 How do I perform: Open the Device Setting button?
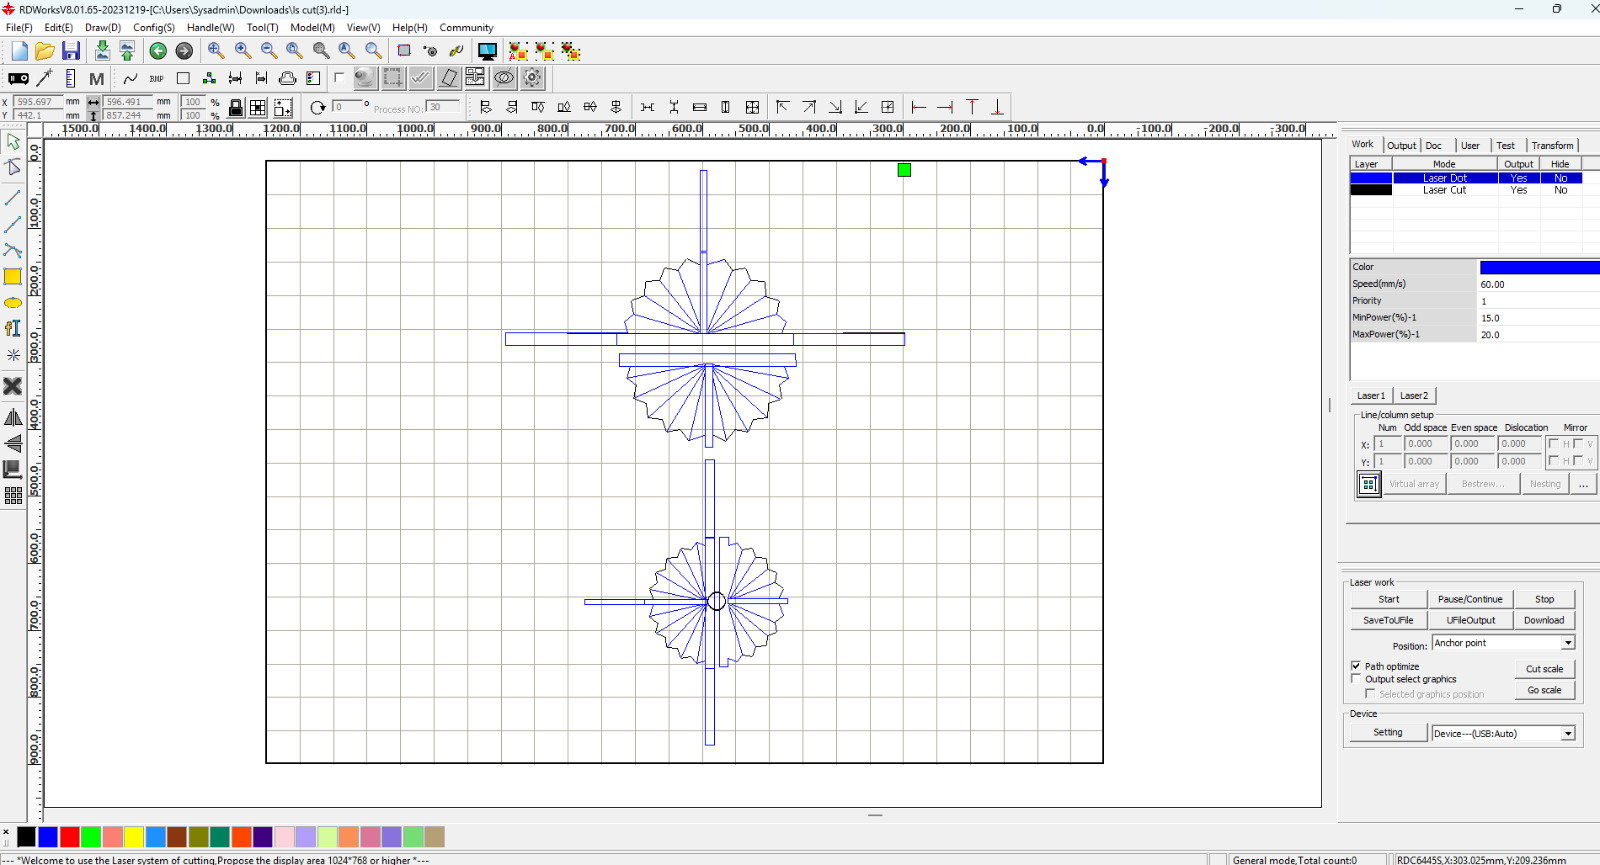point(1388,733)
